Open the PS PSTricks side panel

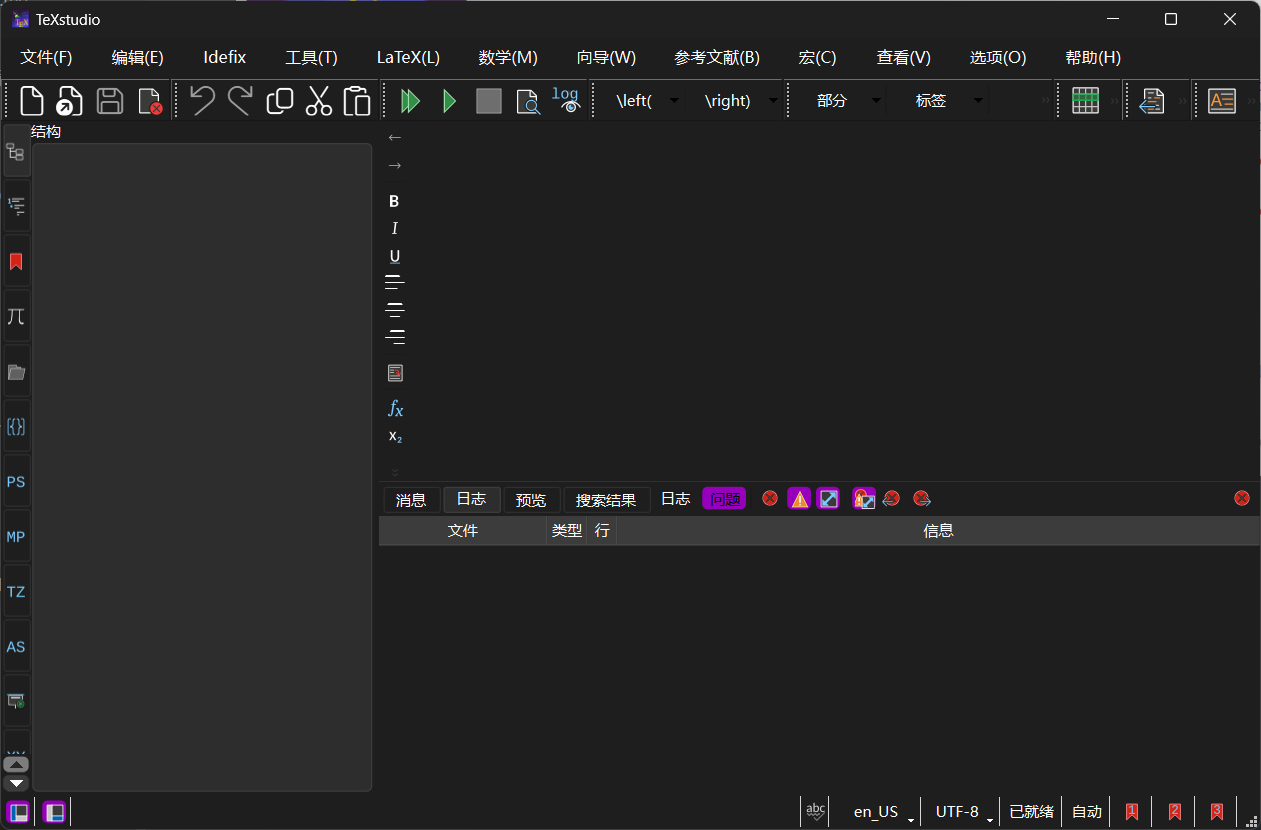coord(16,482)
